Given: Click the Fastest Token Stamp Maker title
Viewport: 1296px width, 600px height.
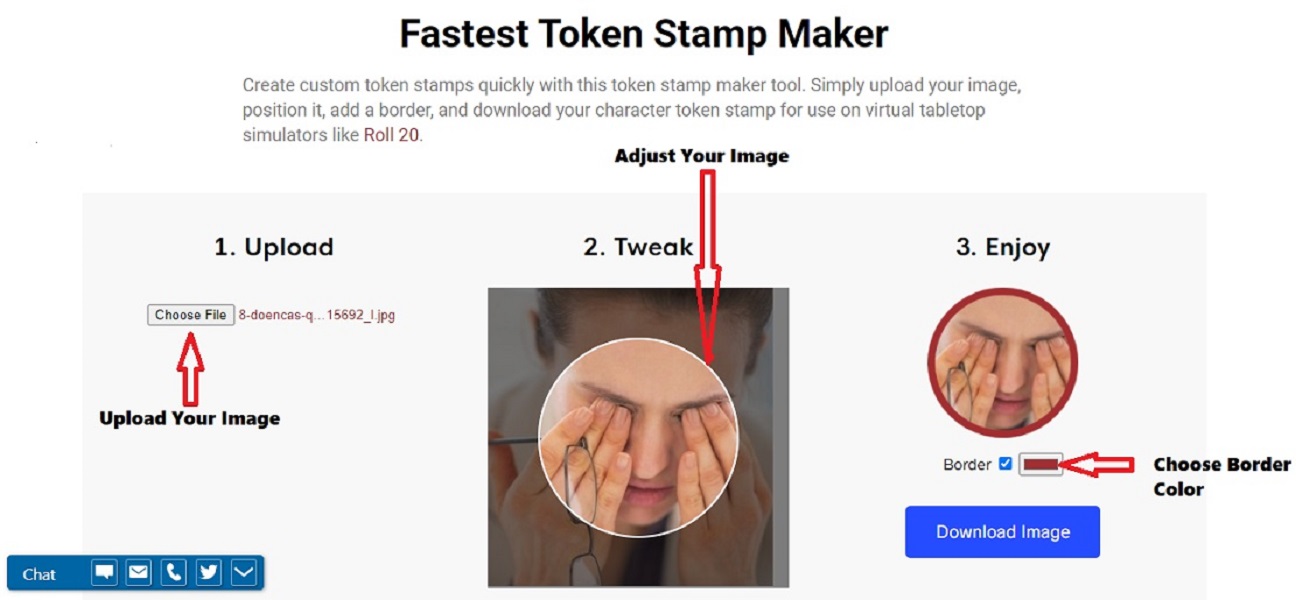Looking at the screenshot, I should coord(644,34).
